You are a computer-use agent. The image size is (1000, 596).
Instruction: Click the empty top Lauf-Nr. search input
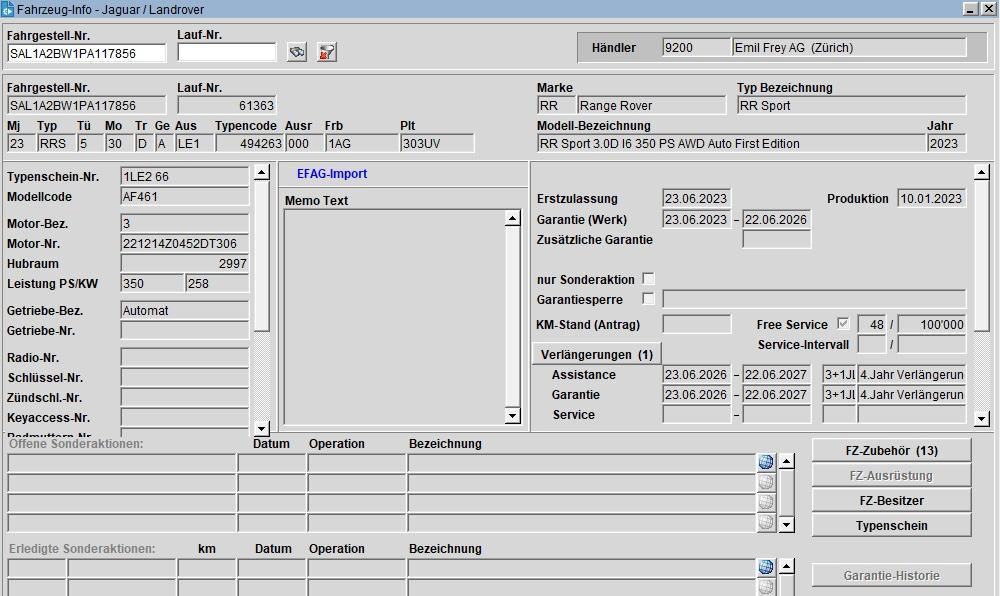(x=226, y=52)
